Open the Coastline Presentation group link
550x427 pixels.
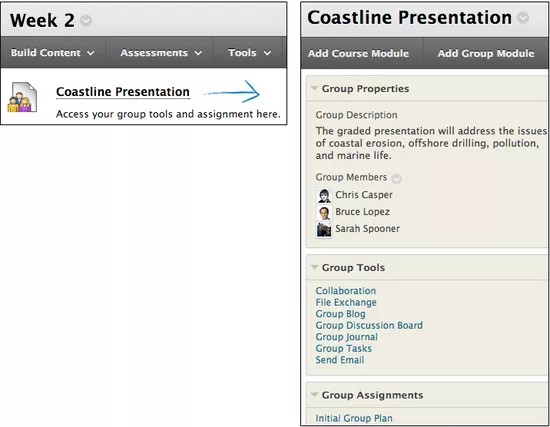coord(123,92)
